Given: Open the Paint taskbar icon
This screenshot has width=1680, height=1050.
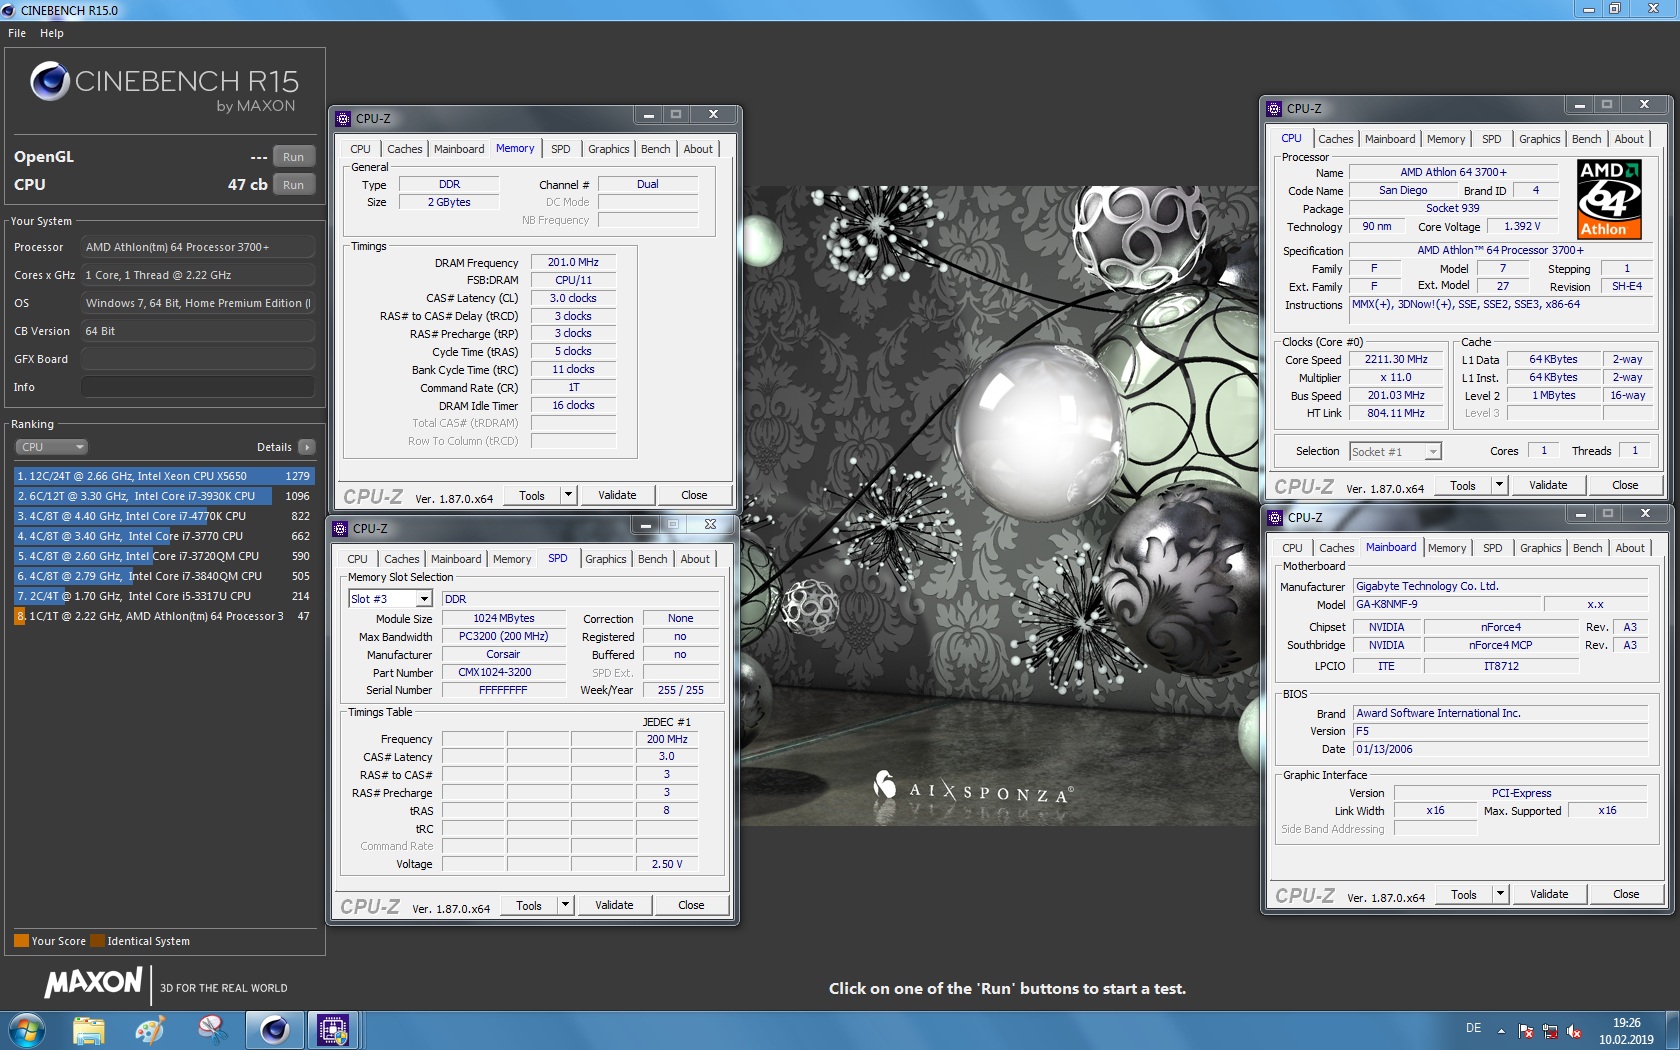Looking at the screenshot, I should [150, 1030].
